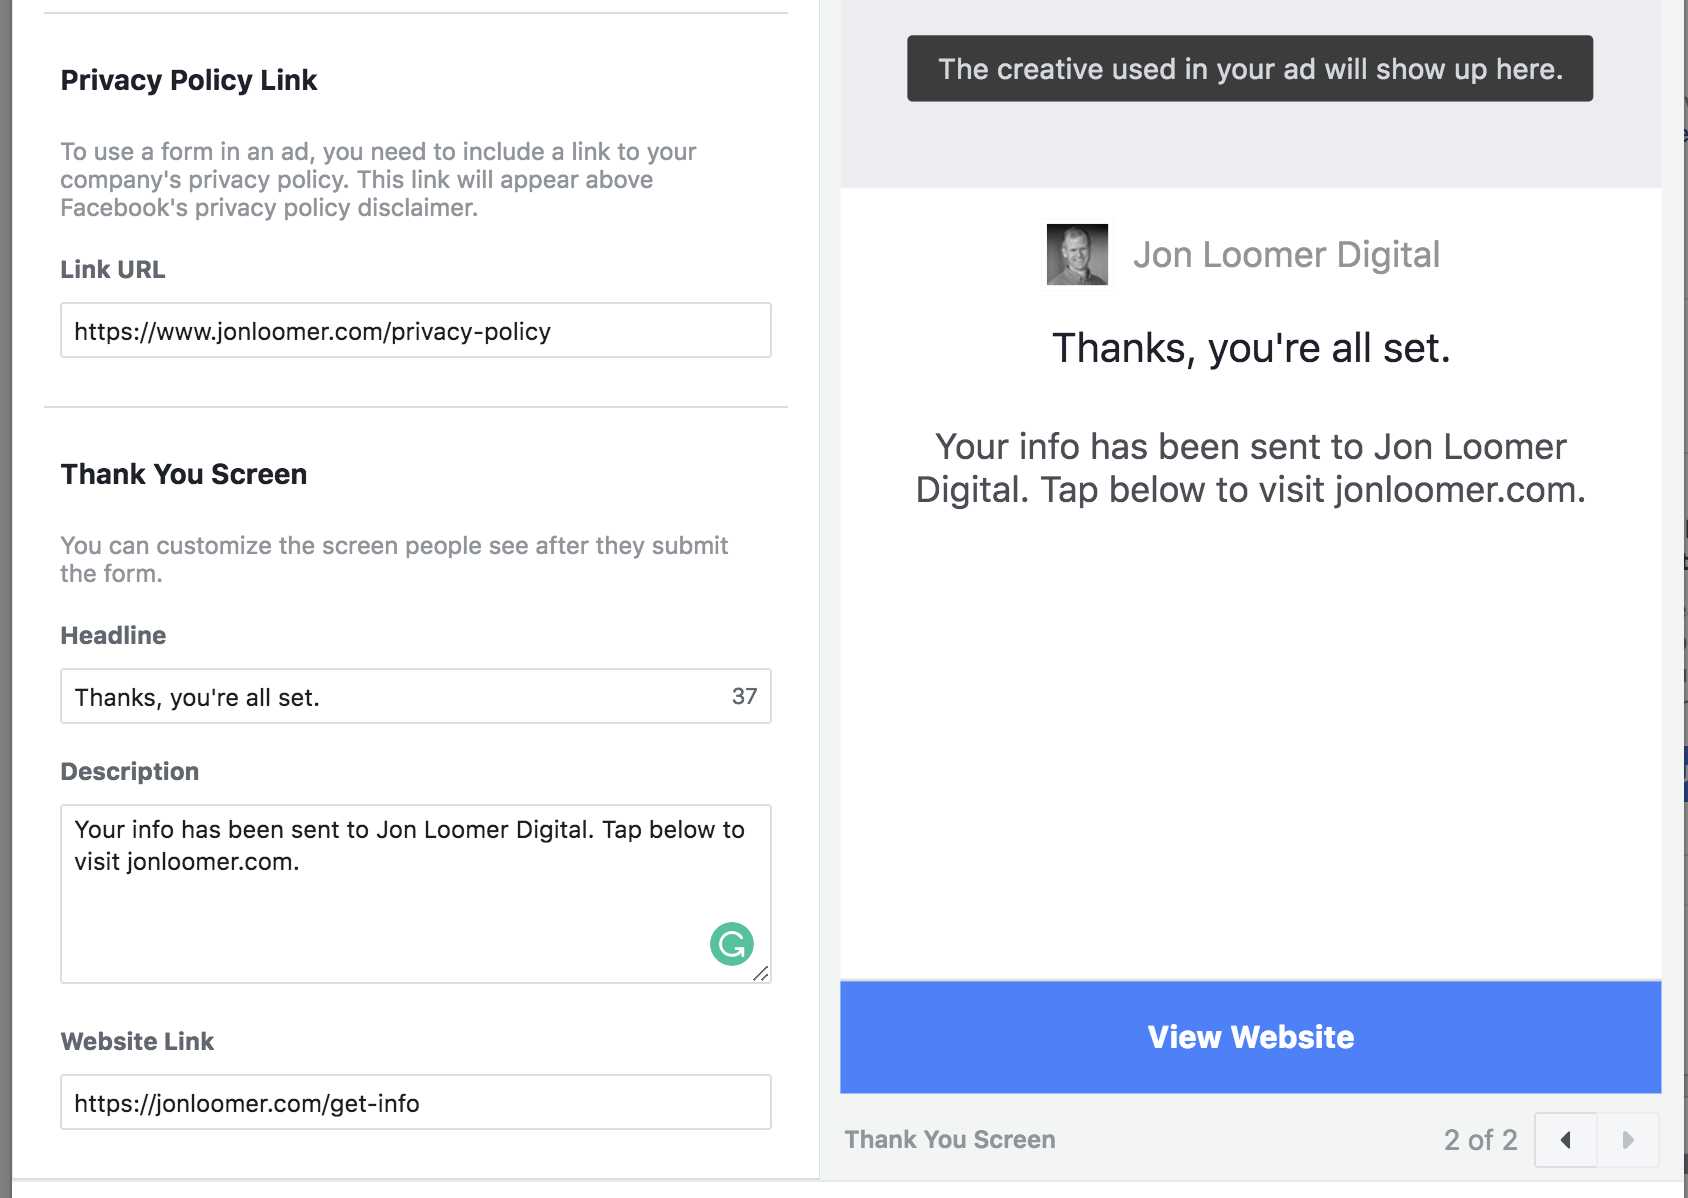Click the 'Description' field label
This screenshot has height=1198, width=1688.
point(130,772)
